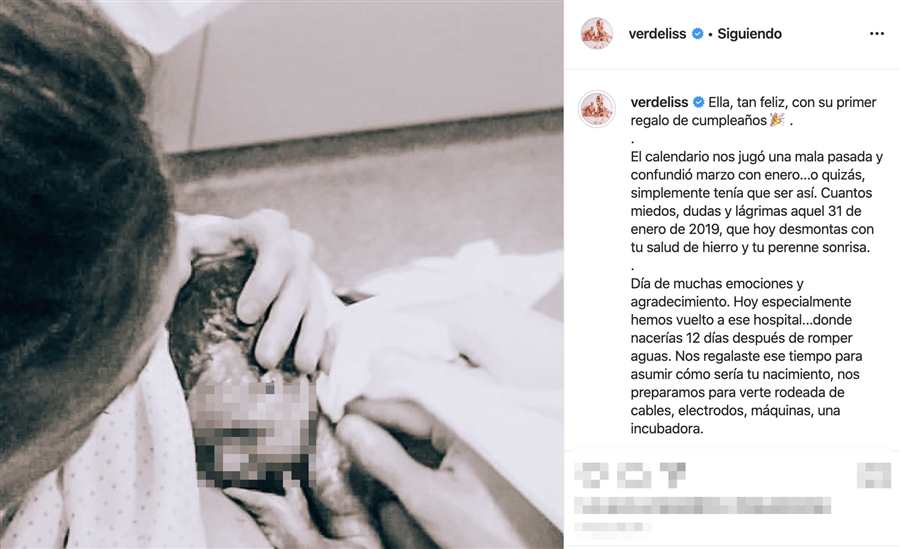Open verdeliss username link in header
This screenshot has height=549, width=900.
[657, 34]
